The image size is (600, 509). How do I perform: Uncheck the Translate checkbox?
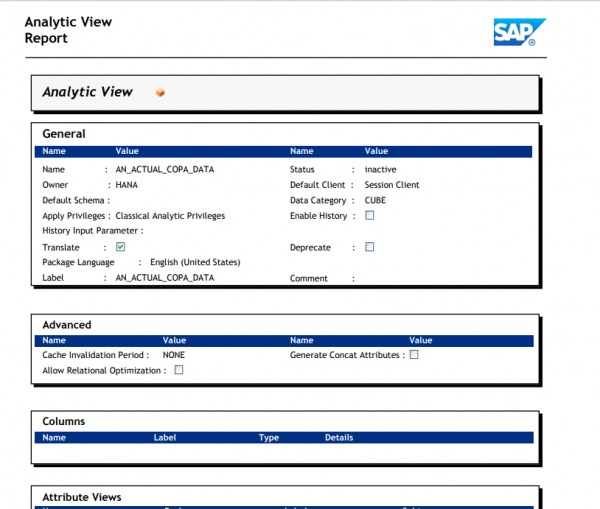(x=120, y=246)
